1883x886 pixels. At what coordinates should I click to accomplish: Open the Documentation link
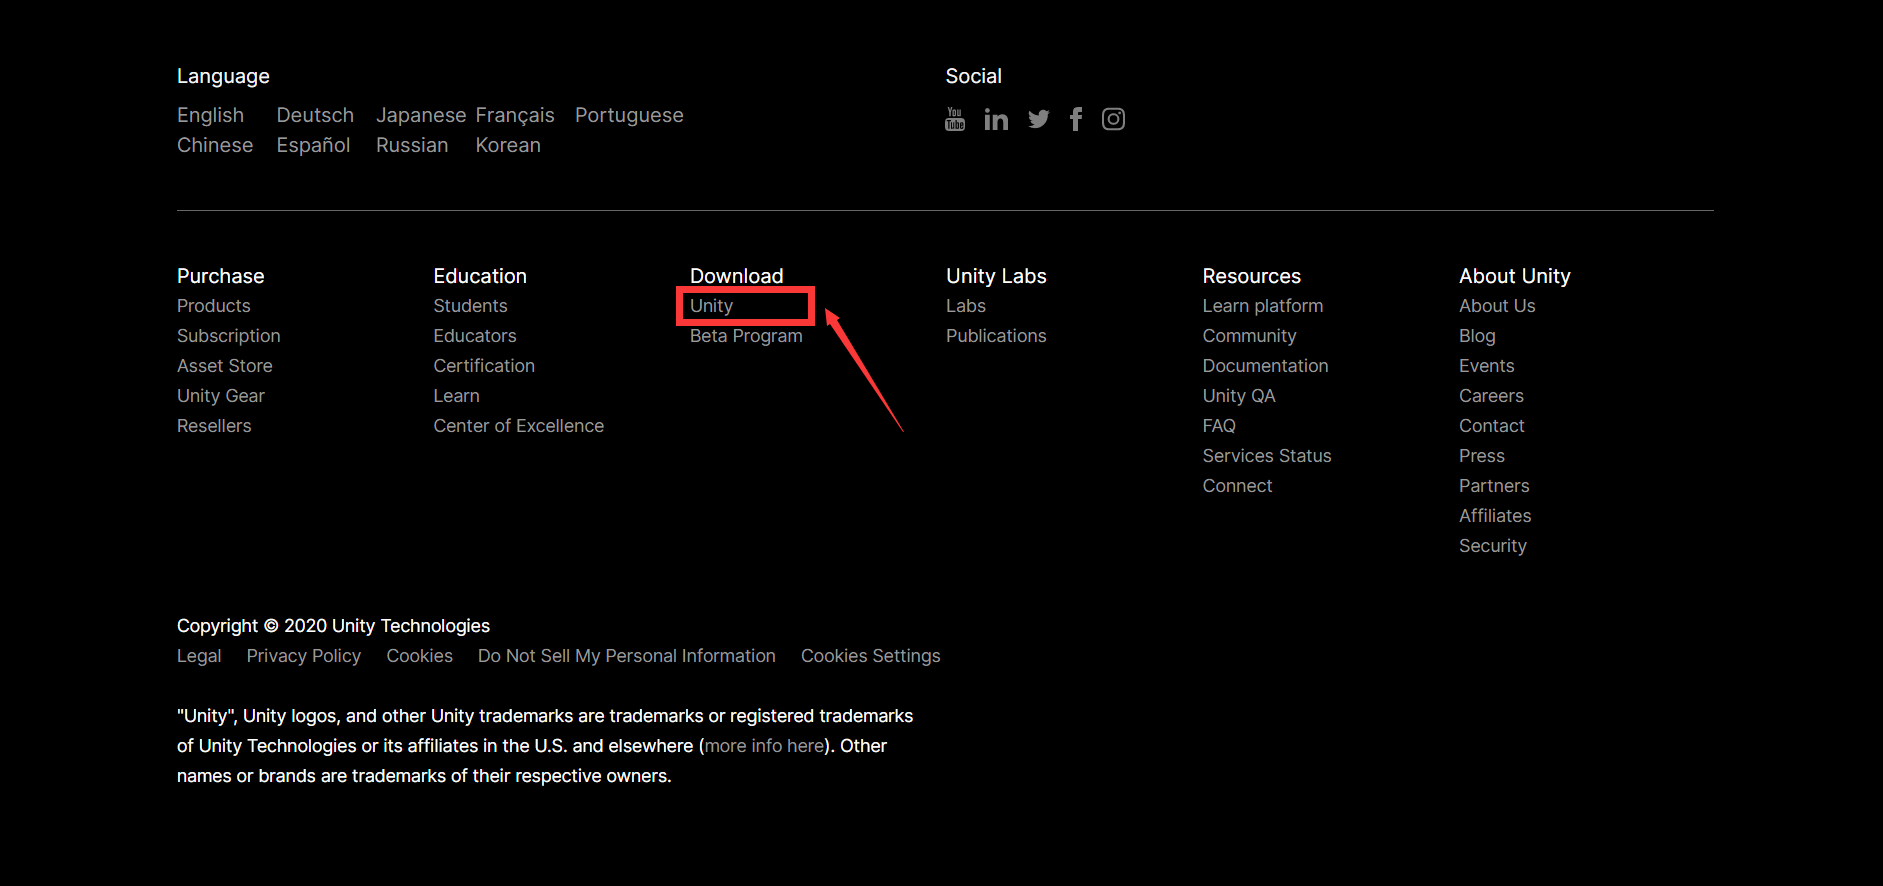pos(1266,366)
